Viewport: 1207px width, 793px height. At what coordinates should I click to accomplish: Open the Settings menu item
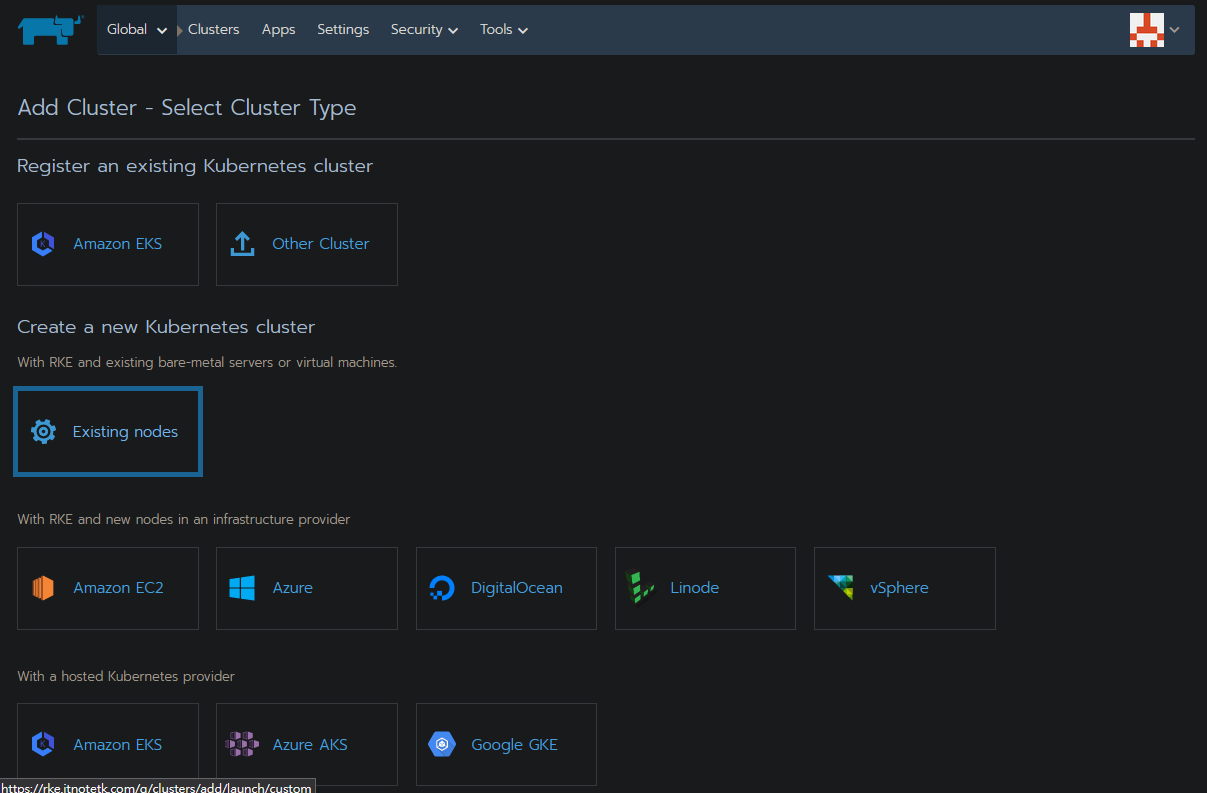[x=343, y=30]
